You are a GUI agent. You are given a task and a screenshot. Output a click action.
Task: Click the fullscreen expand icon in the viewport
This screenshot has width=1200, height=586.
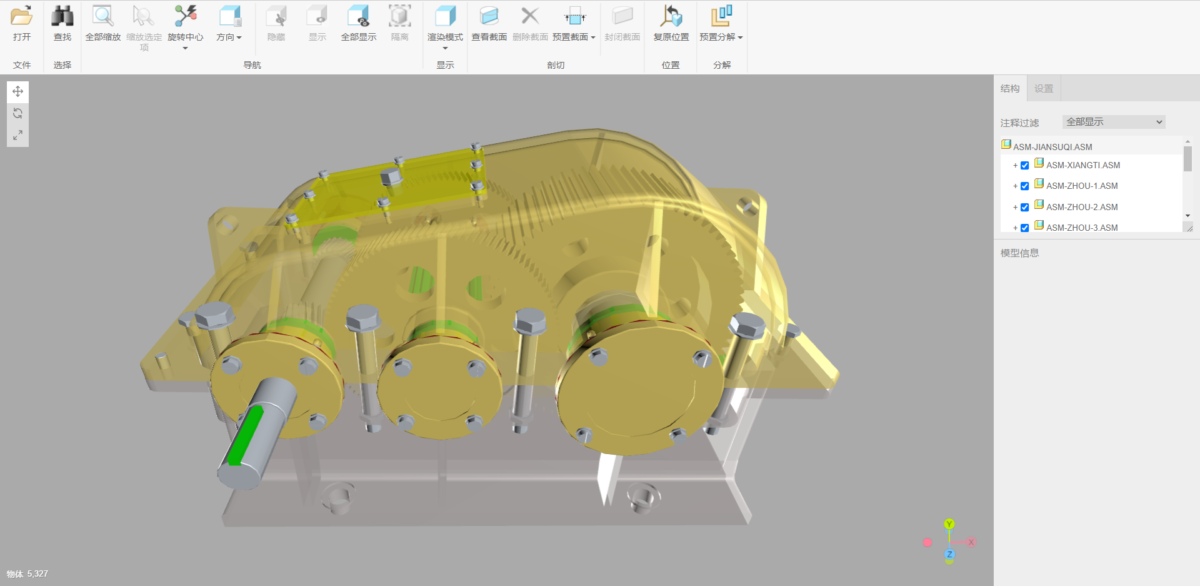[18, 135]
